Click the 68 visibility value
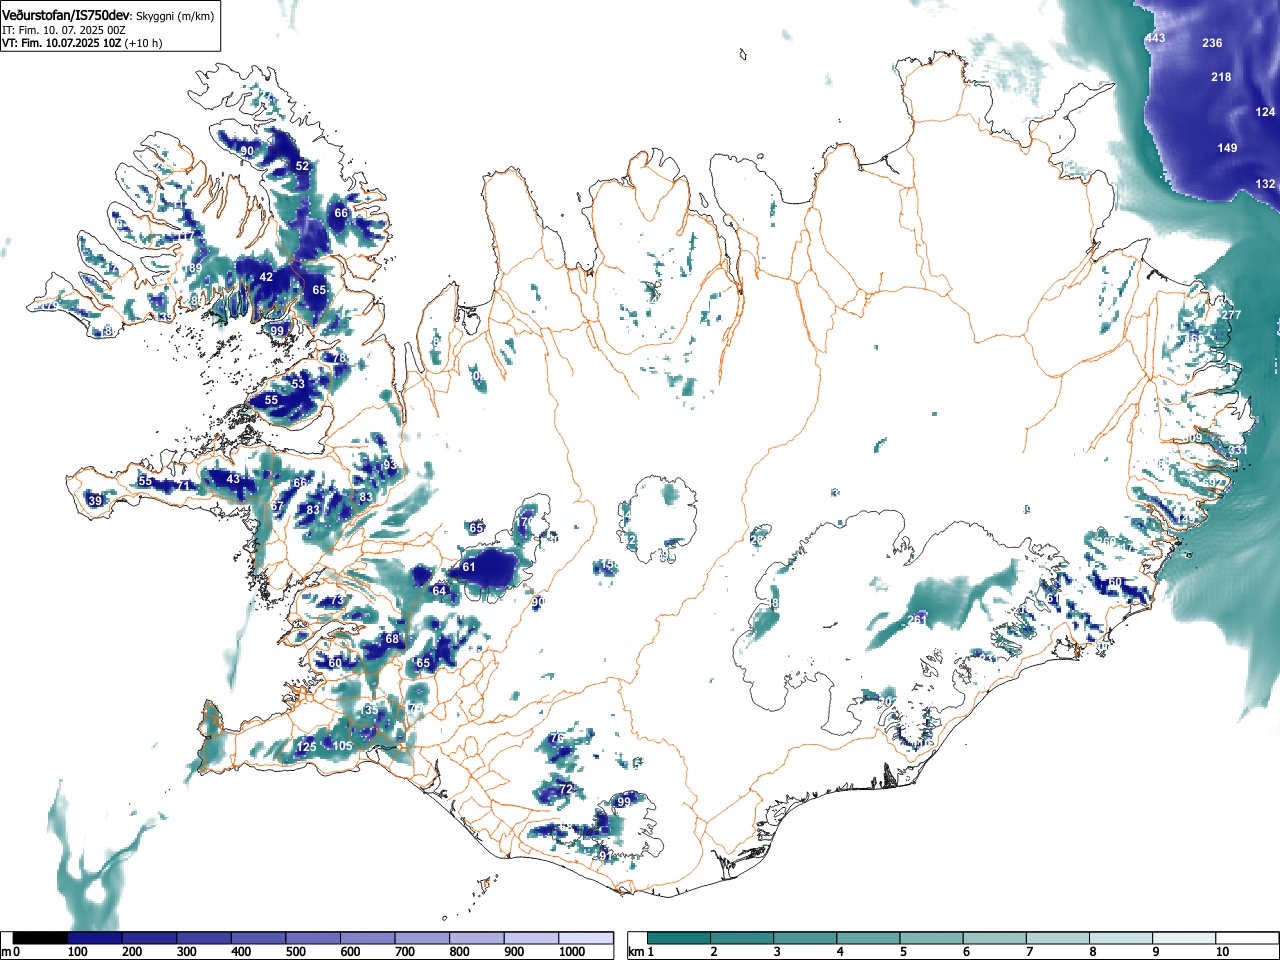The width and height of the screenshot is (1280, 960). coord(392,639)
